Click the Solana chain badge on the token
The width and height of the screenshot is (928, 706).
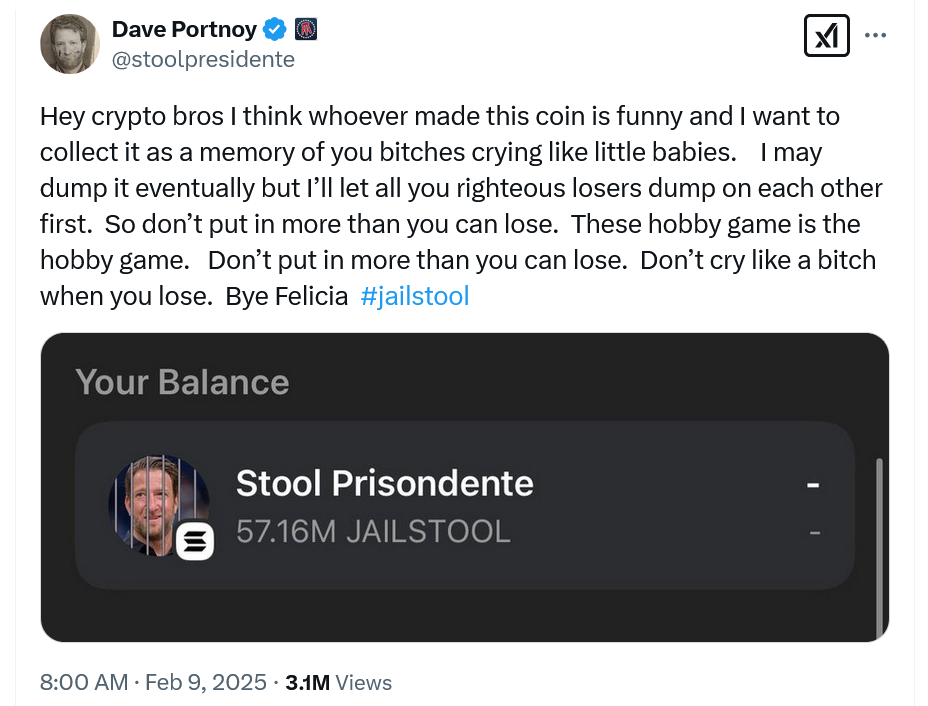tap(195, 543)
